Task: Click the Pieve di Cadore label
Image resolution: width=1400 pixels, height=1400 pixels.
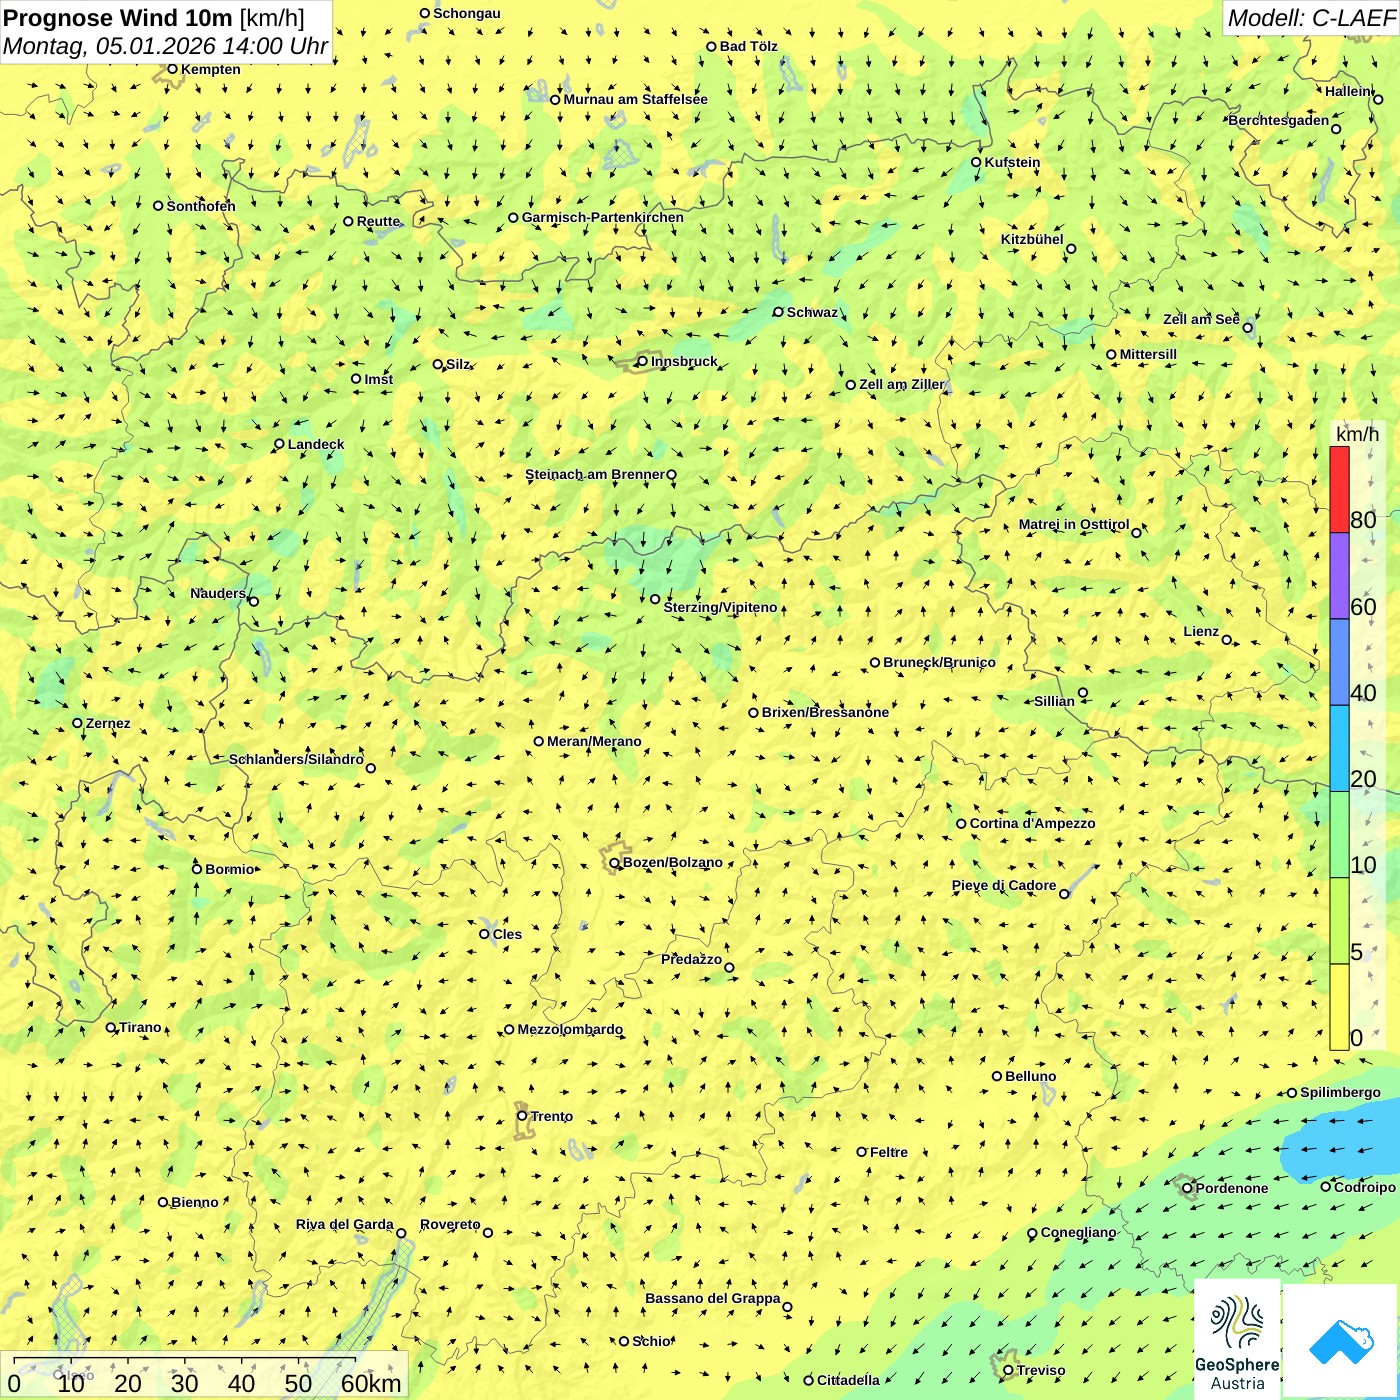Action: click(x=1004, y=885)
